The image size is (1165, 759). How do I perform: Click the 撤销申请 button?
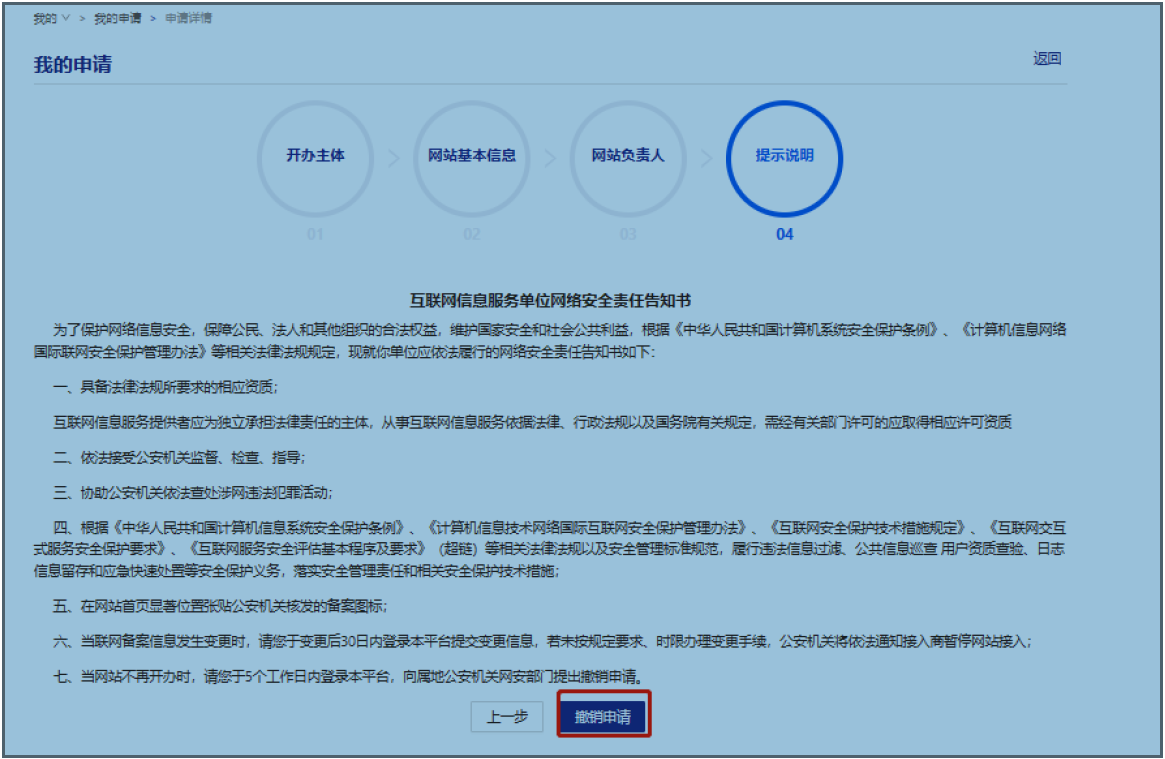pos(603,717)
